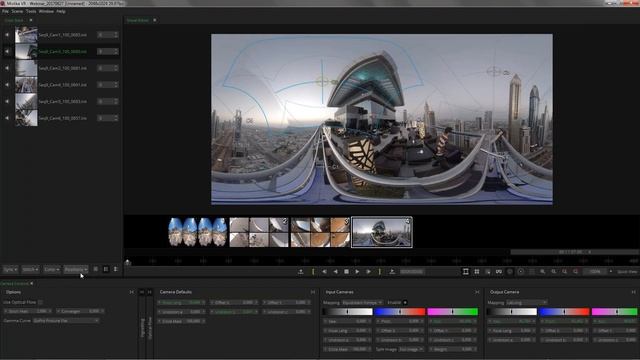The width and height of the screenshot is (640, 360).
Task: Open the Stitch dropdown button
Action: (30, 270)
